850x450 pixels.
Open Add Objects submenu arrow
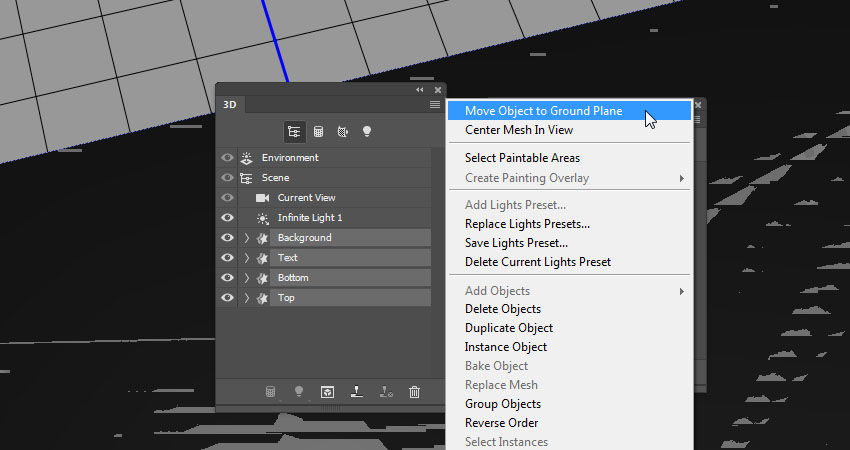[681, 292]
